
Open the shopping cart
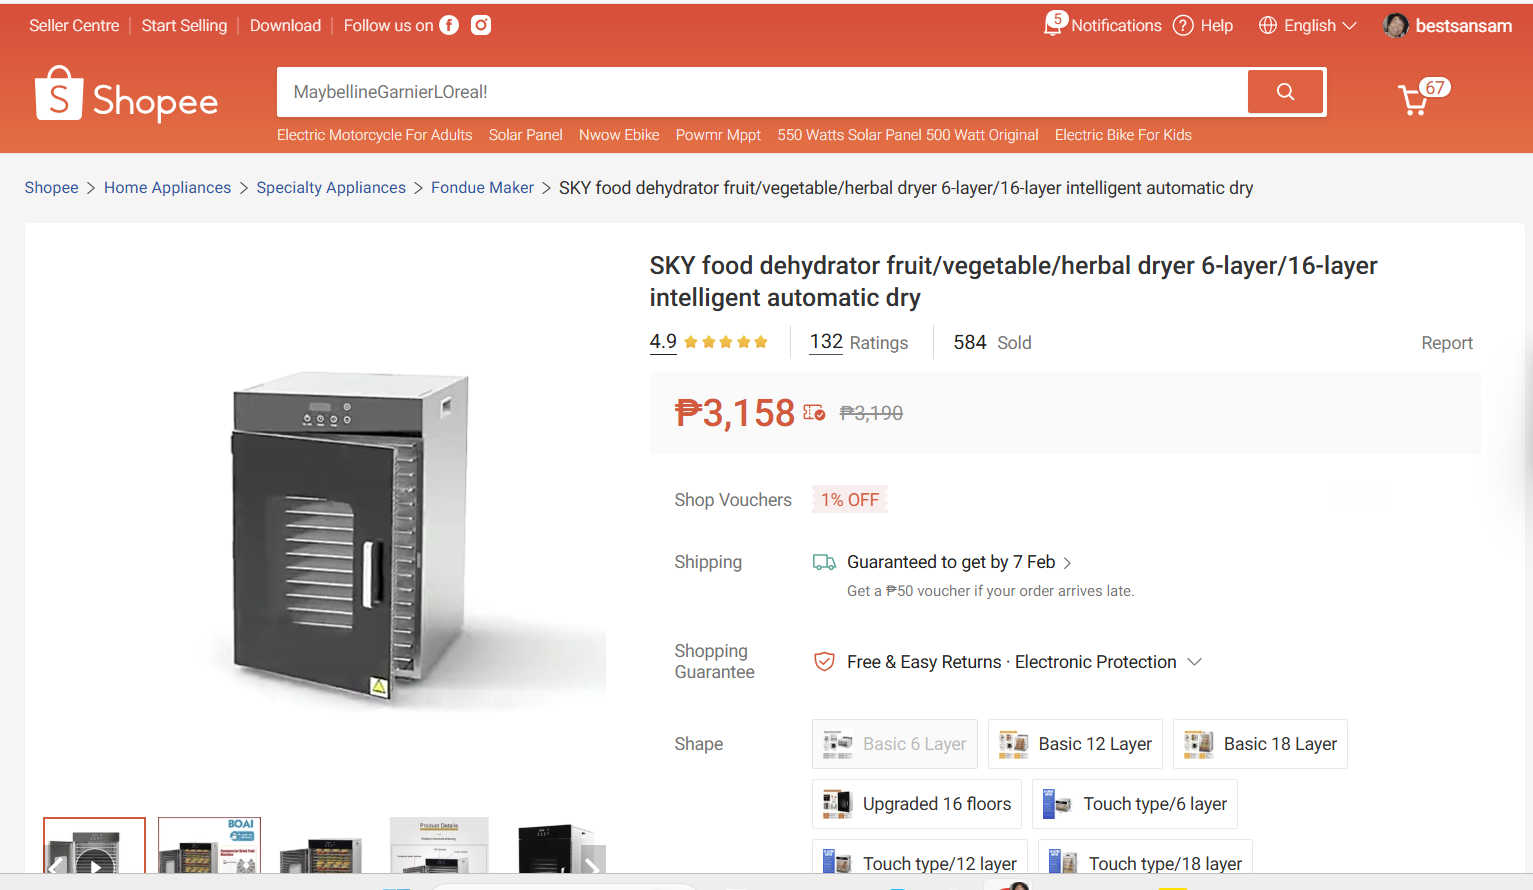coord(1415,99)
